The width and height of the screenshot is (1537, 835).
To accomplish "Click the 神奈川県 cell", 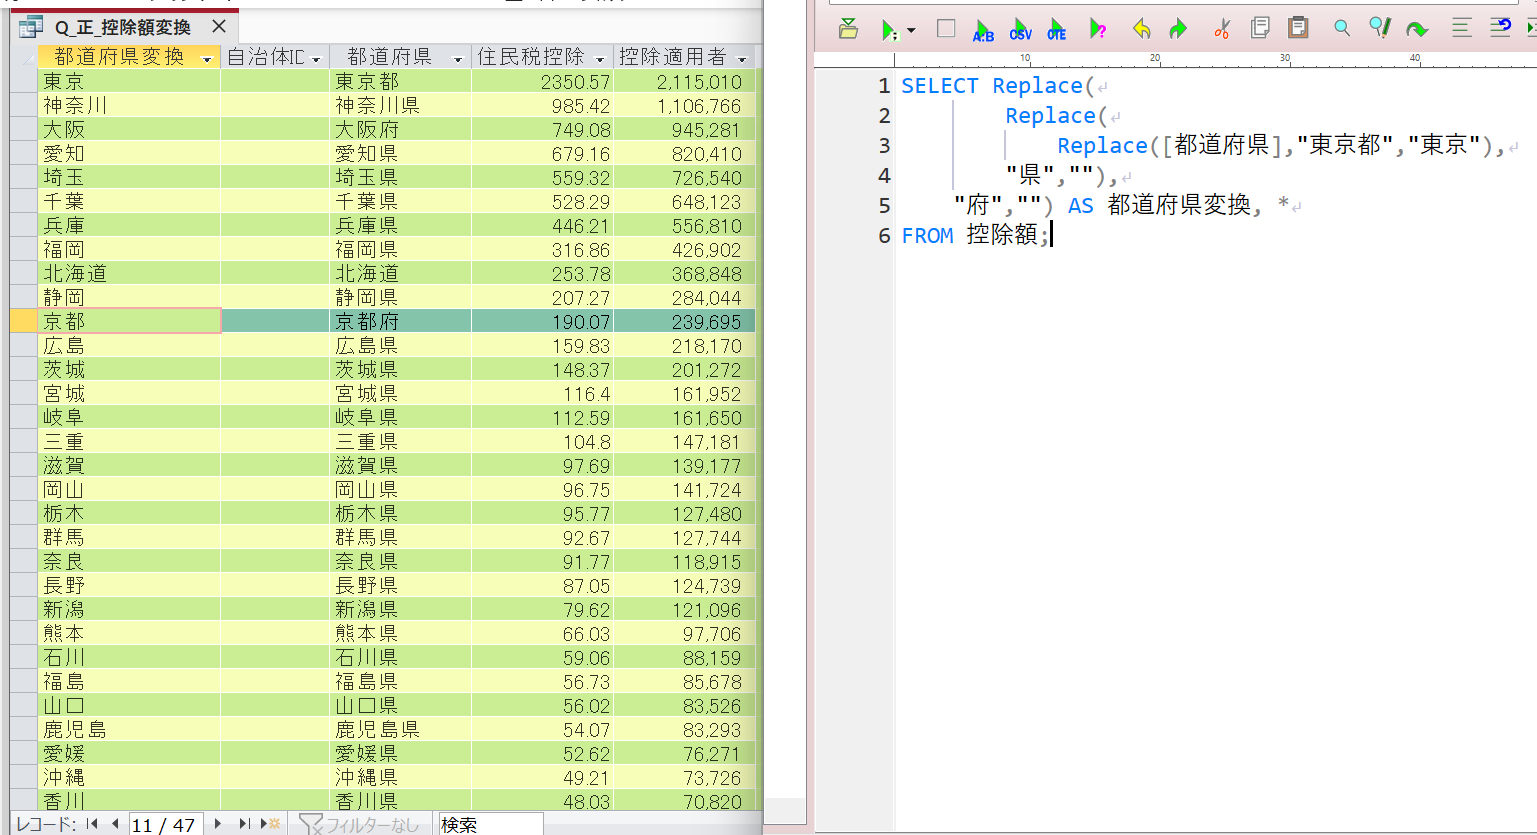I will (x=400, y=105).
